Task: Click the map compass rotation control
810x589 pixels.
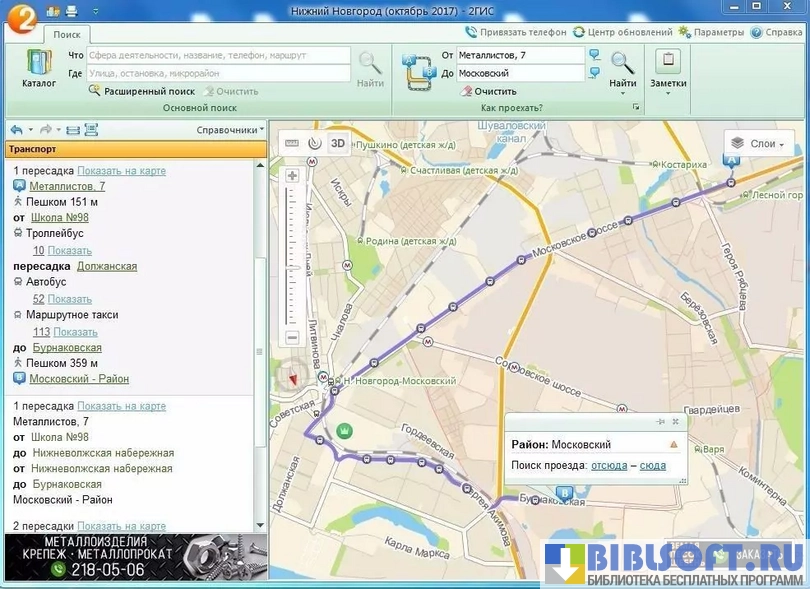Action: (x=292, y=379)
